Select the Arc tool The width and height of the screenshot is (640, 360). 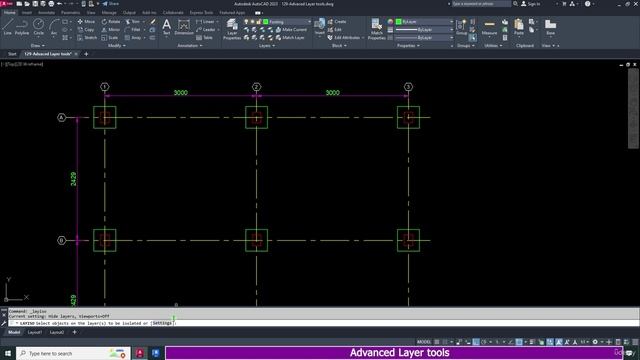pos(53,27)
